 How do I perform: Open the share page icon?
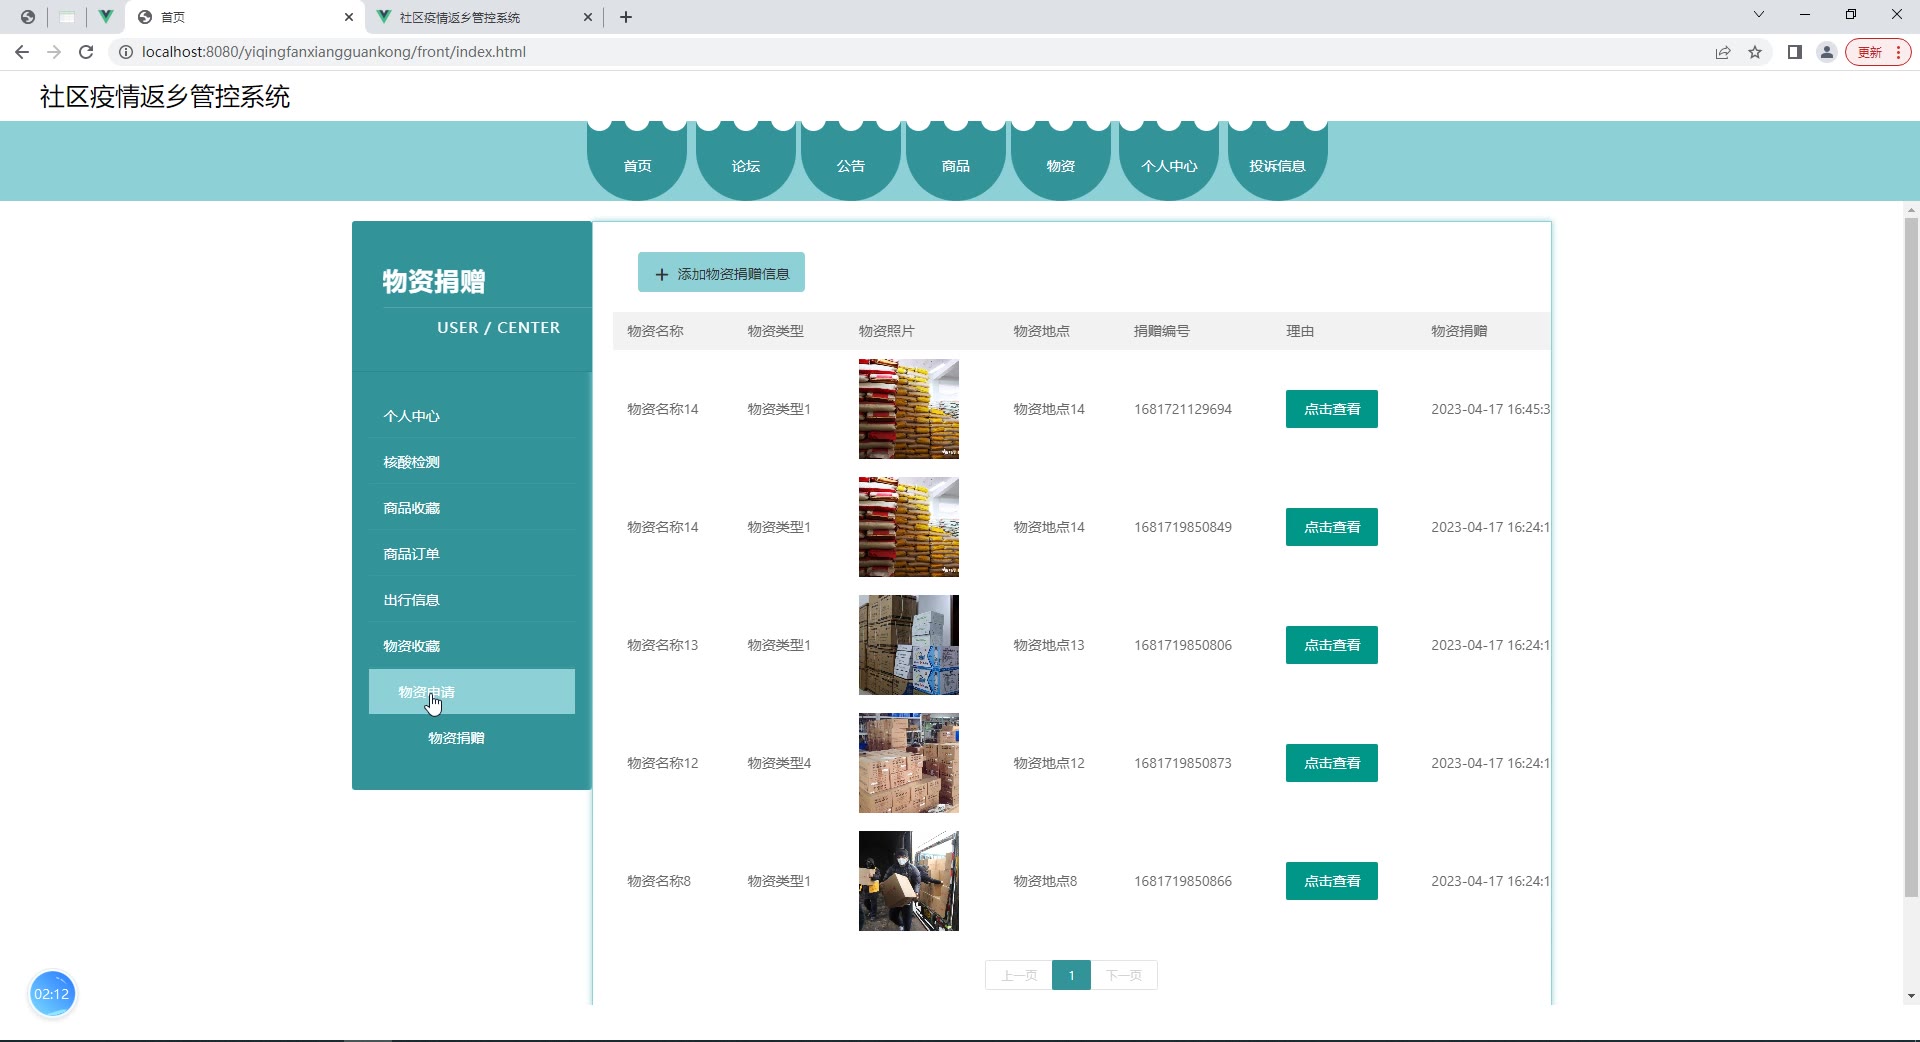pyautogui.click(x=1723, y=52)
